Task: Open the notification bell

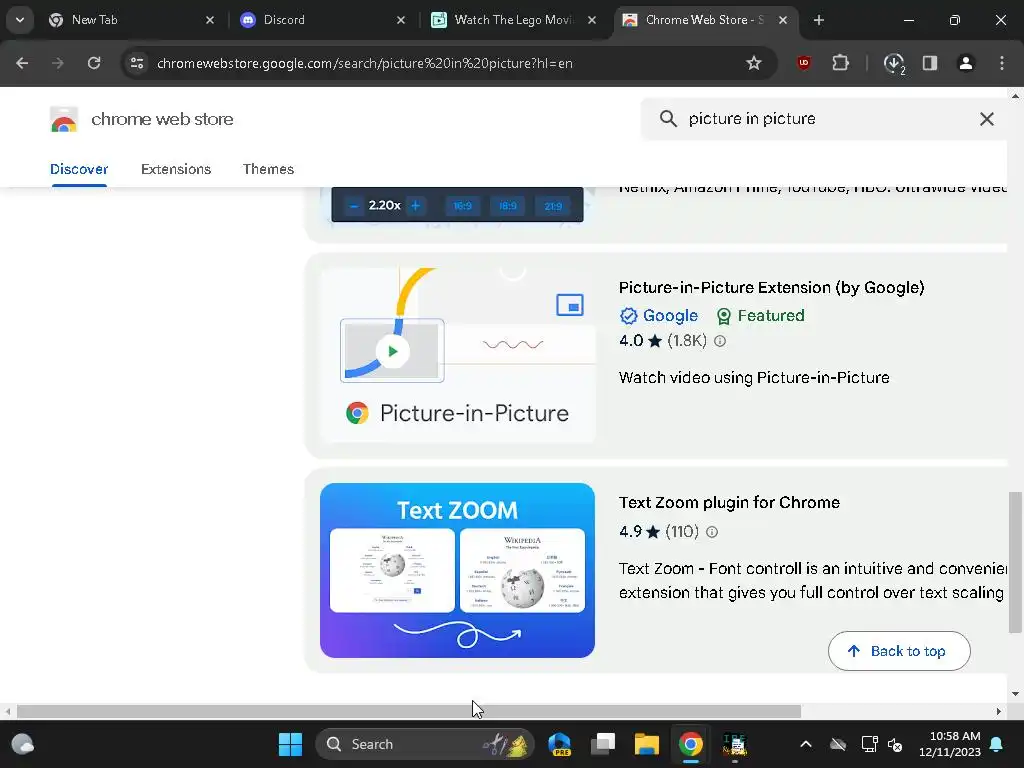Action: pos(997,744)
